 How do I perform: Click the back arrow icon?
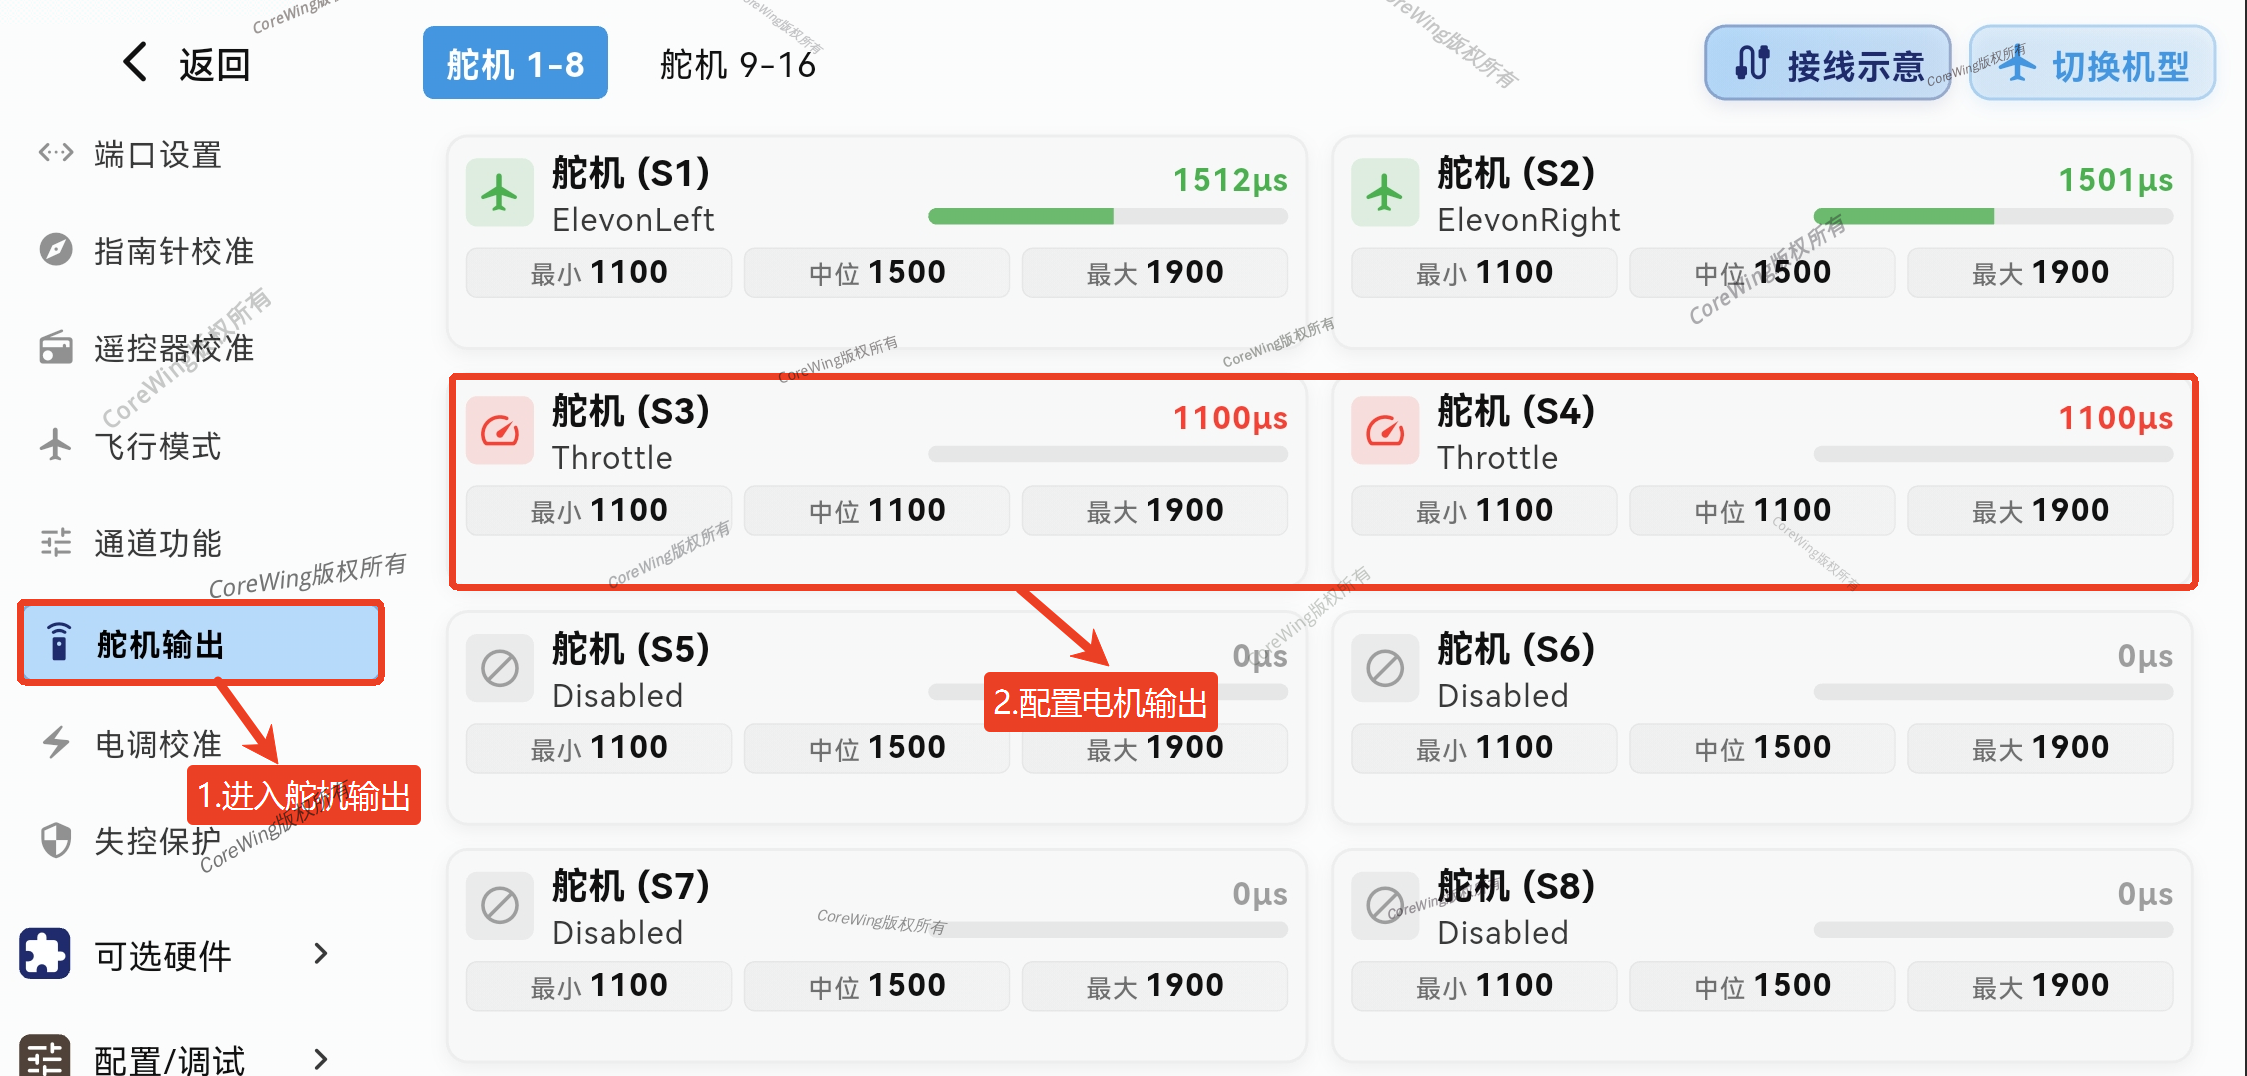click(136, 62)
